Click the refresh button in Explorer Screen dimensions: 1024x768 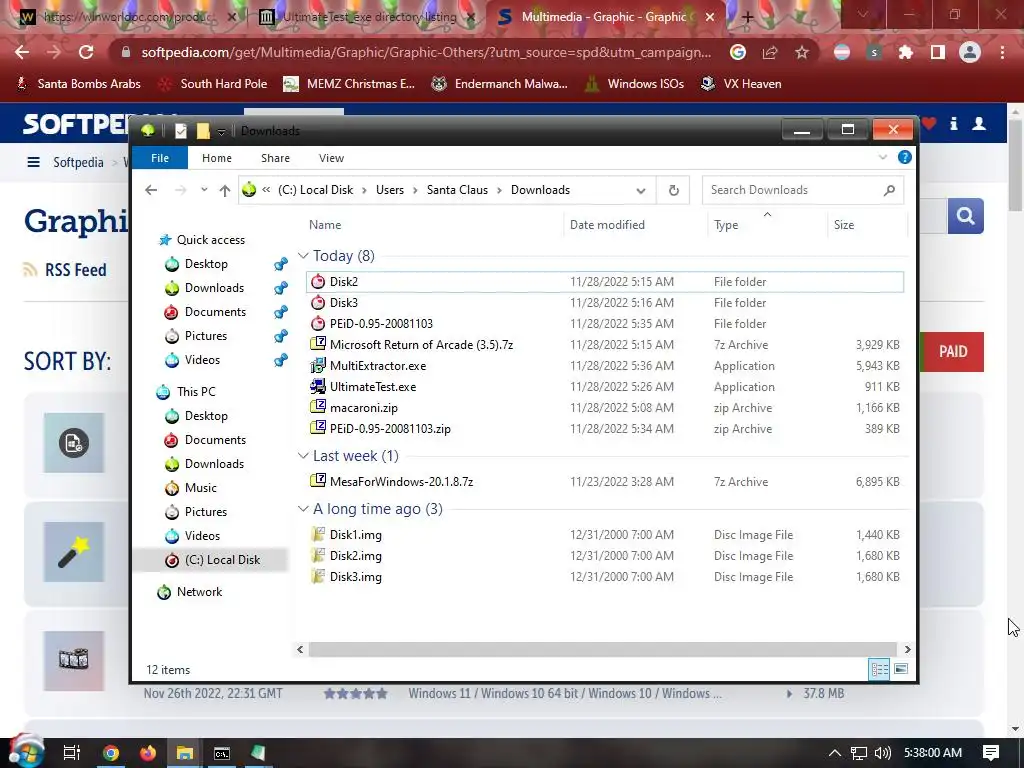[x=673, y=191]
